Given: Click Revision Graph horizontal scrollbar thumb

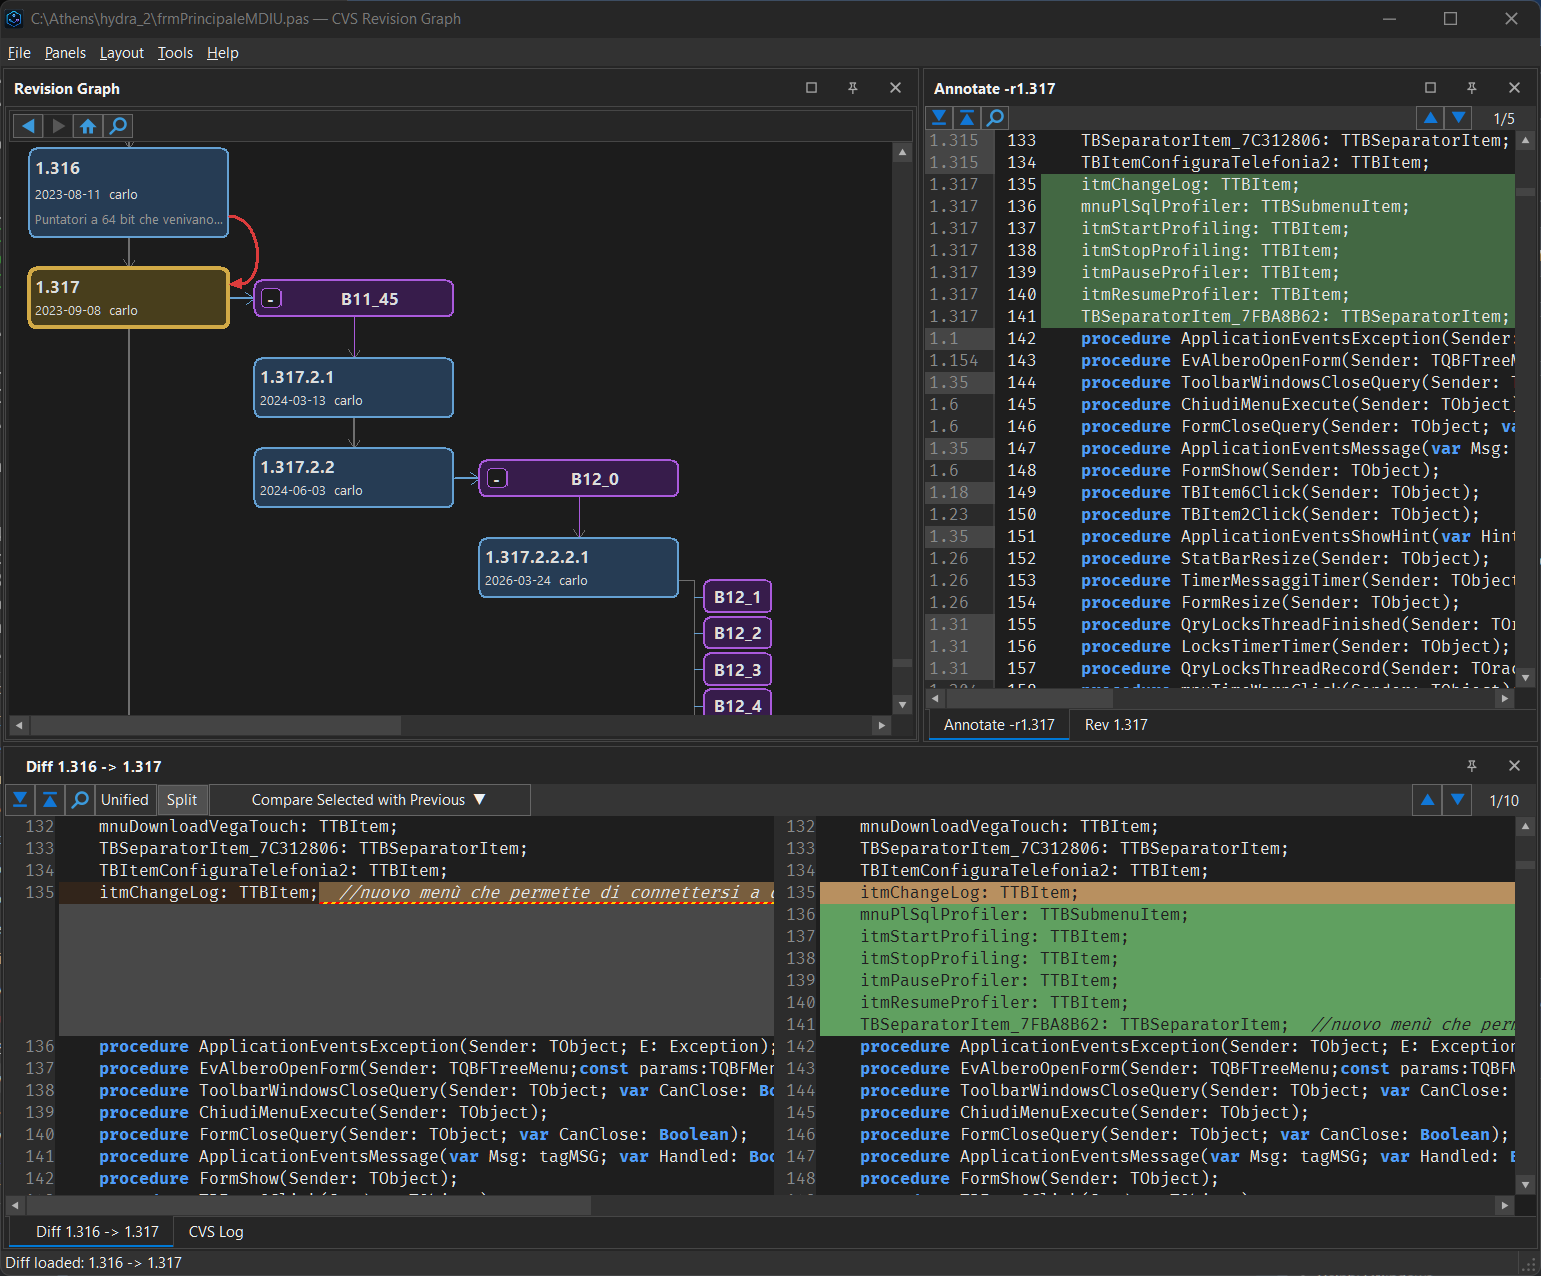Looking at the screenshot, I should [x=215, y=725].
